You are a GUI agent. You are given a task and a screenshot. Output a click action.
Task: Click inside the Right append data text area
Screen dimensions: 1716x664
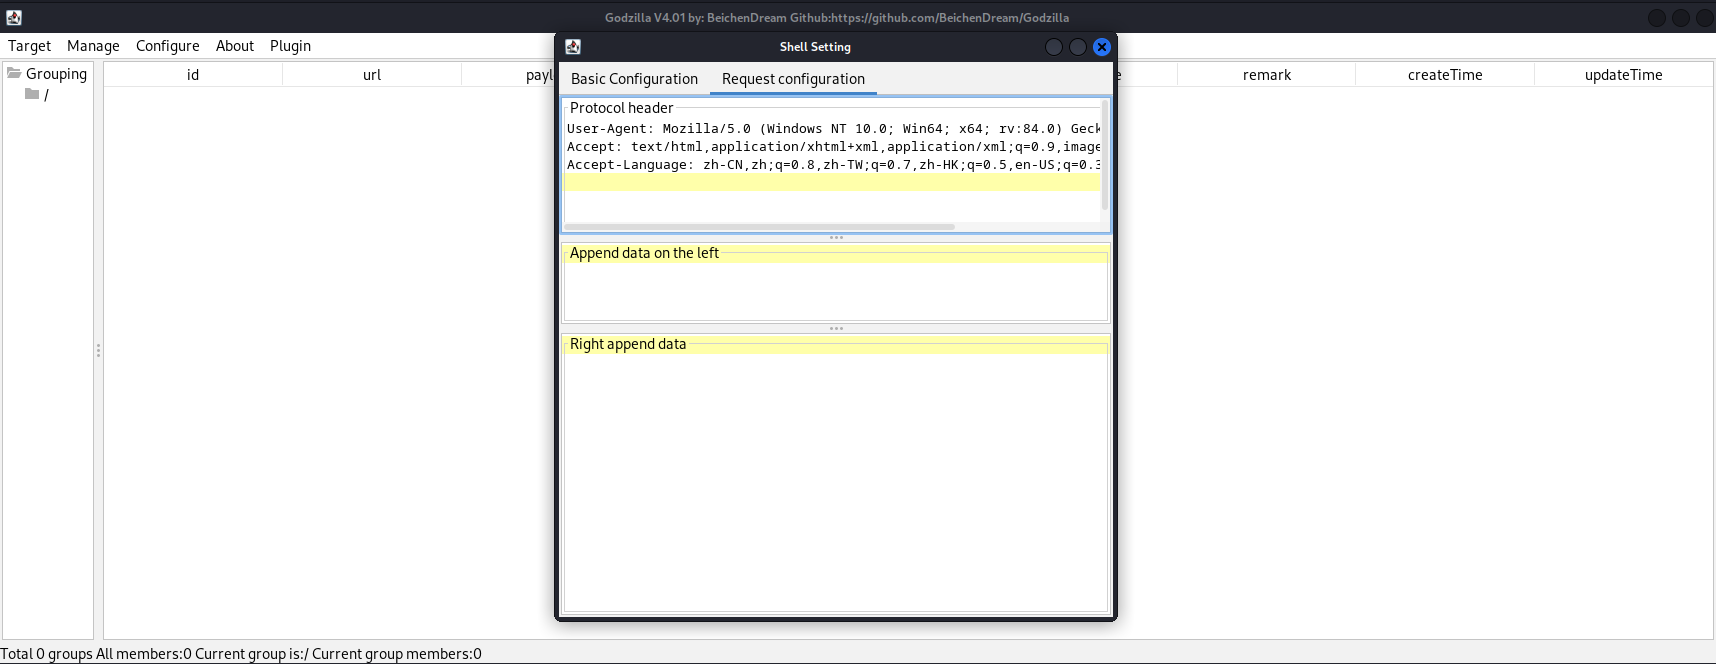coord(835,480)
